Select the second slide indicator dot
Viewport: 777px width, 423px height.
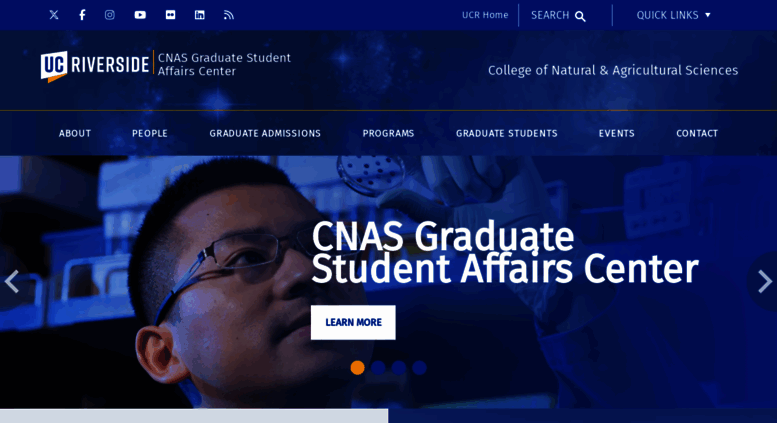tap(378, 368)
